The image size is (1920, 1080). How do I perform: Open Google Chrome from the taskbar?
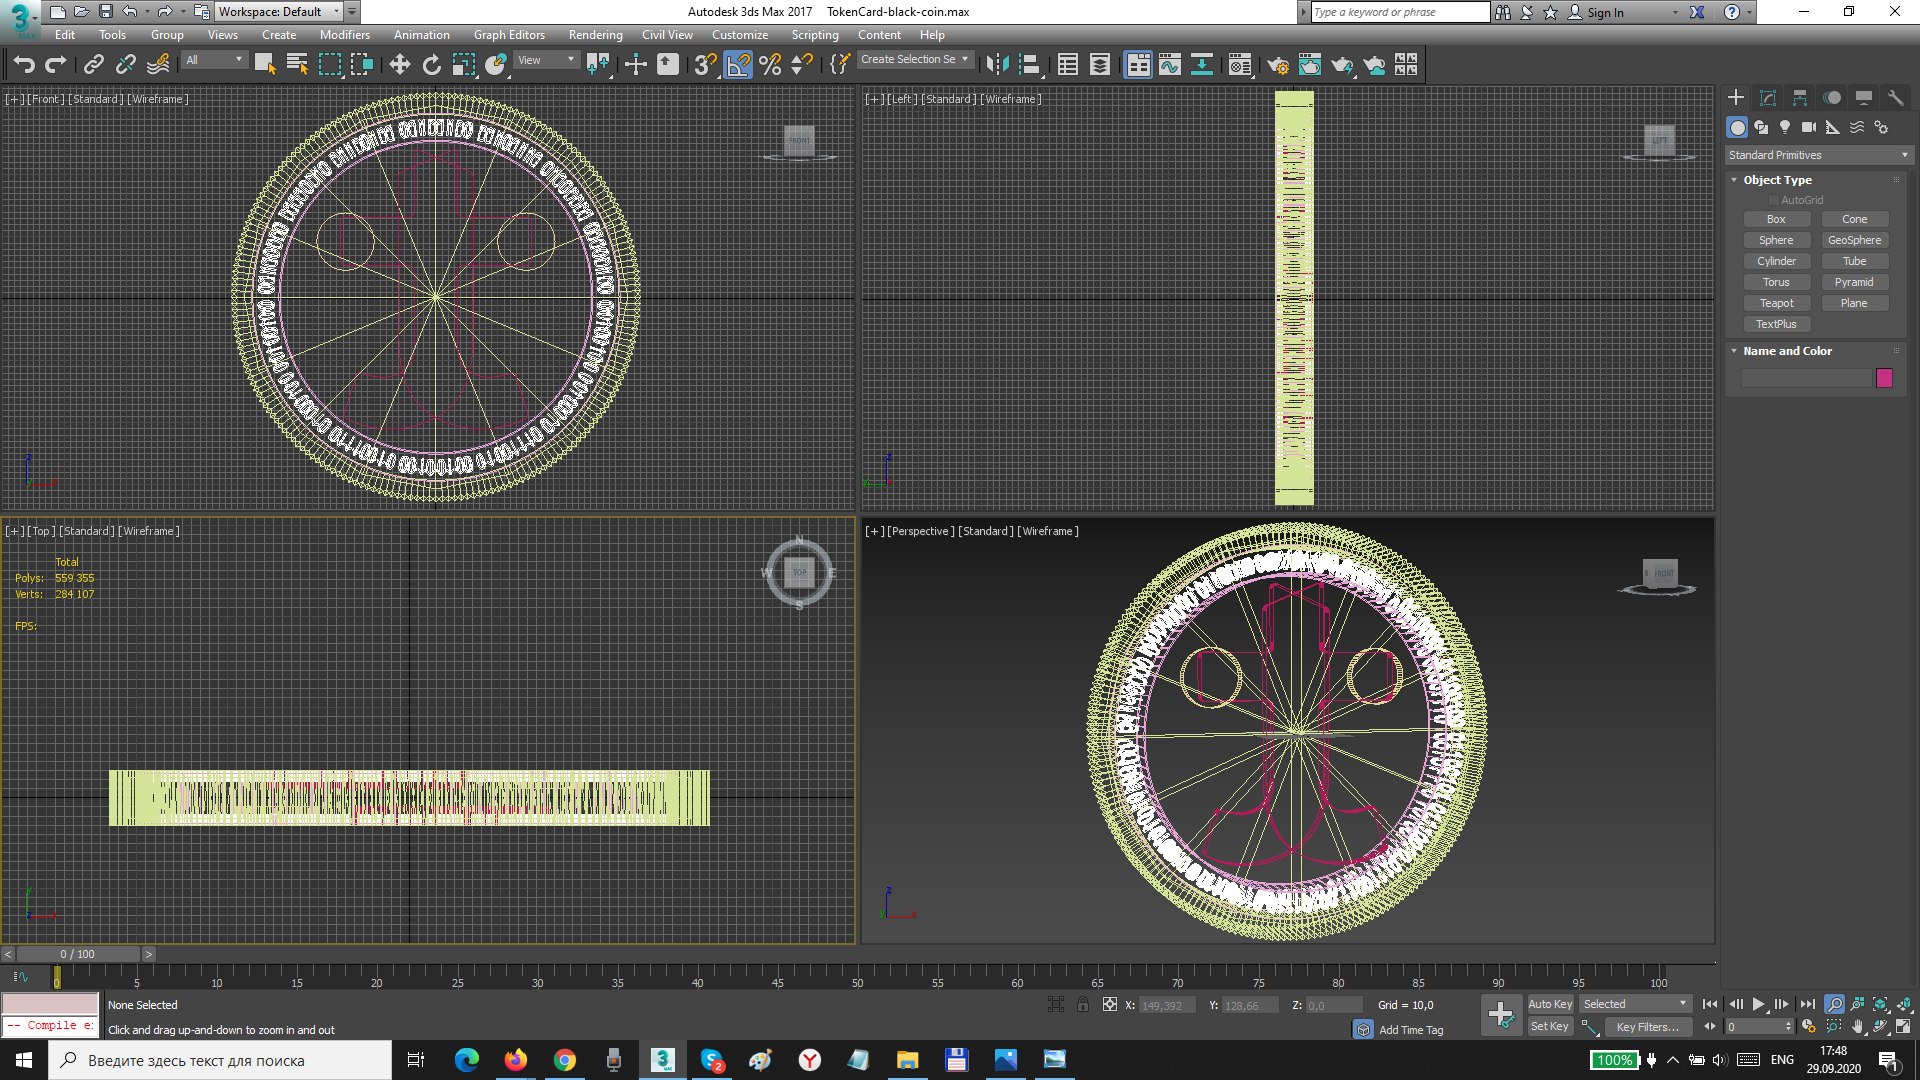coord(565,1060)
